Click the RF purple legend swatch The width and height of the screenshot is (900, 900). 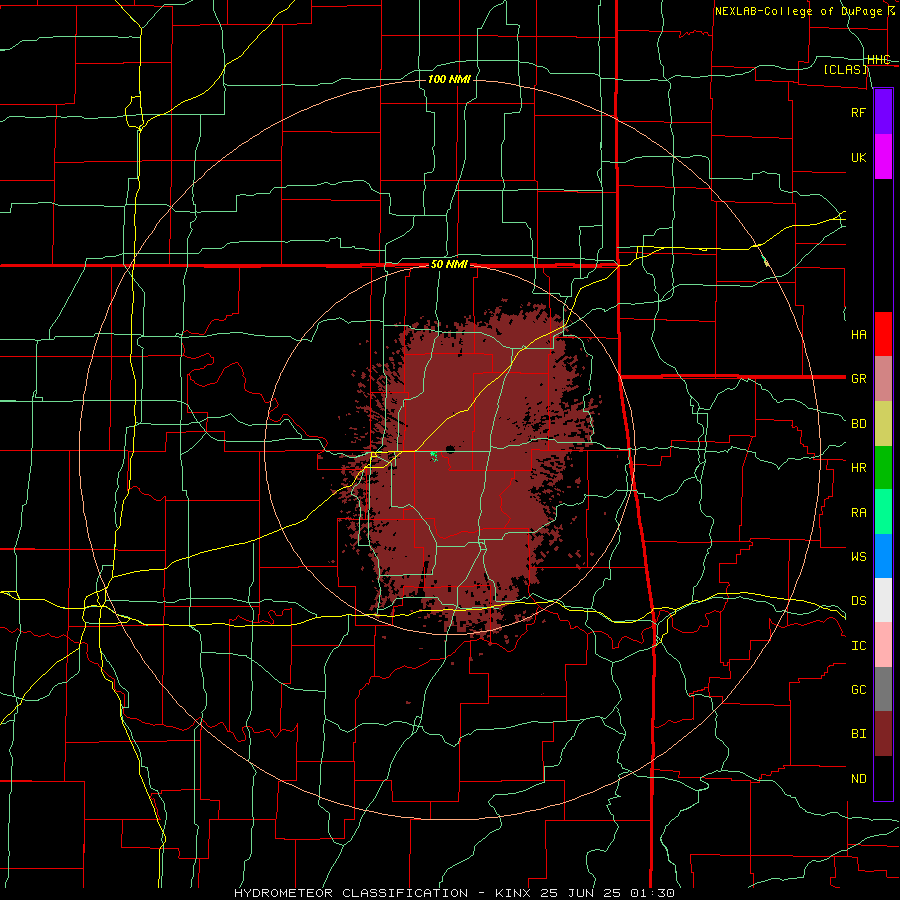pyautogui.click(x=883, y=112)
